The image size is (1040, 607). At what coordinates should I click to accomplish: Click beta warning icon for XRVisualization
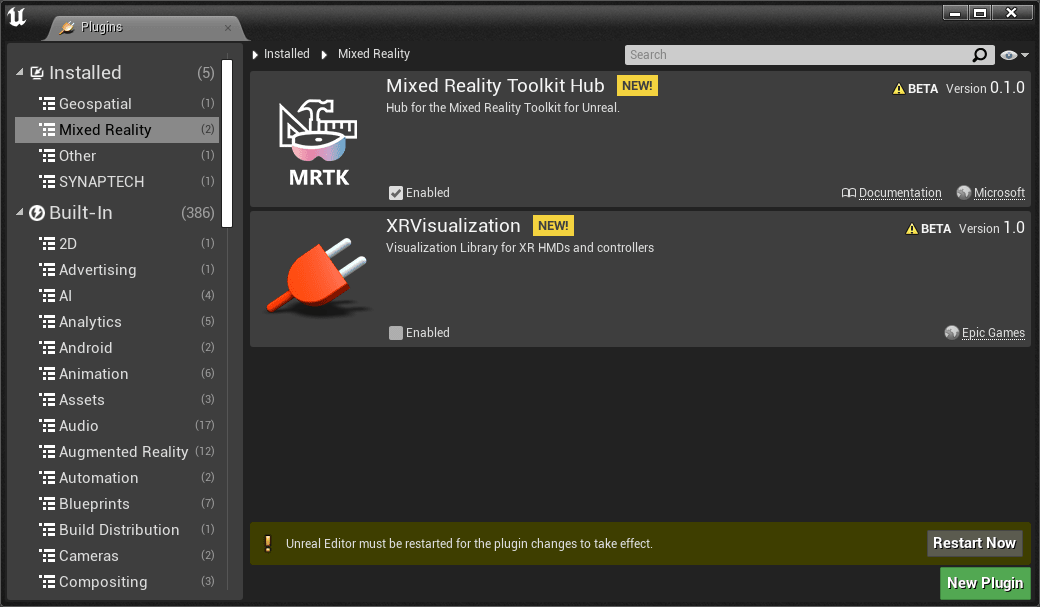[912, 229]
